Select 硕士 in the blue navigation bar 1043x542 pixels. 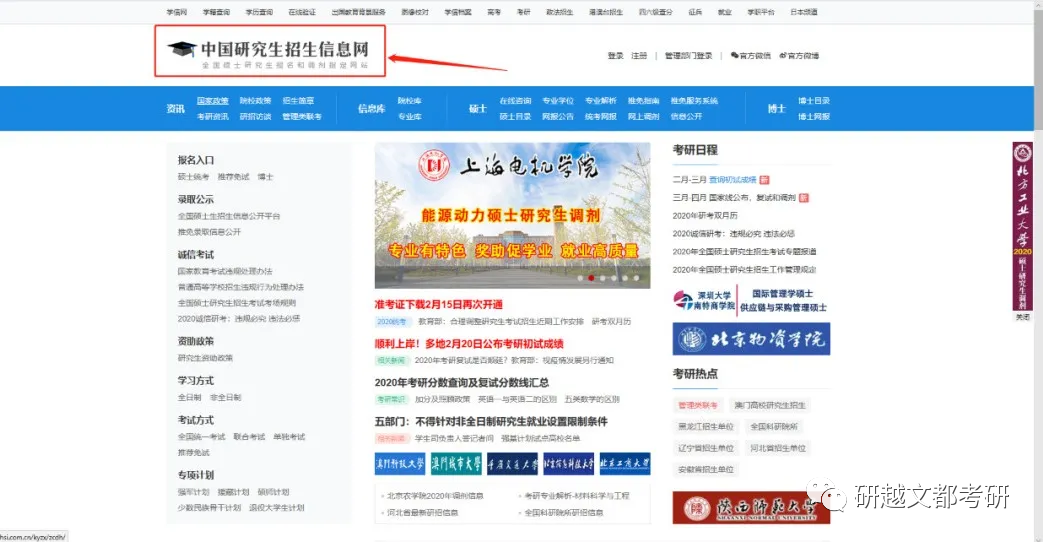coord(478,108)
